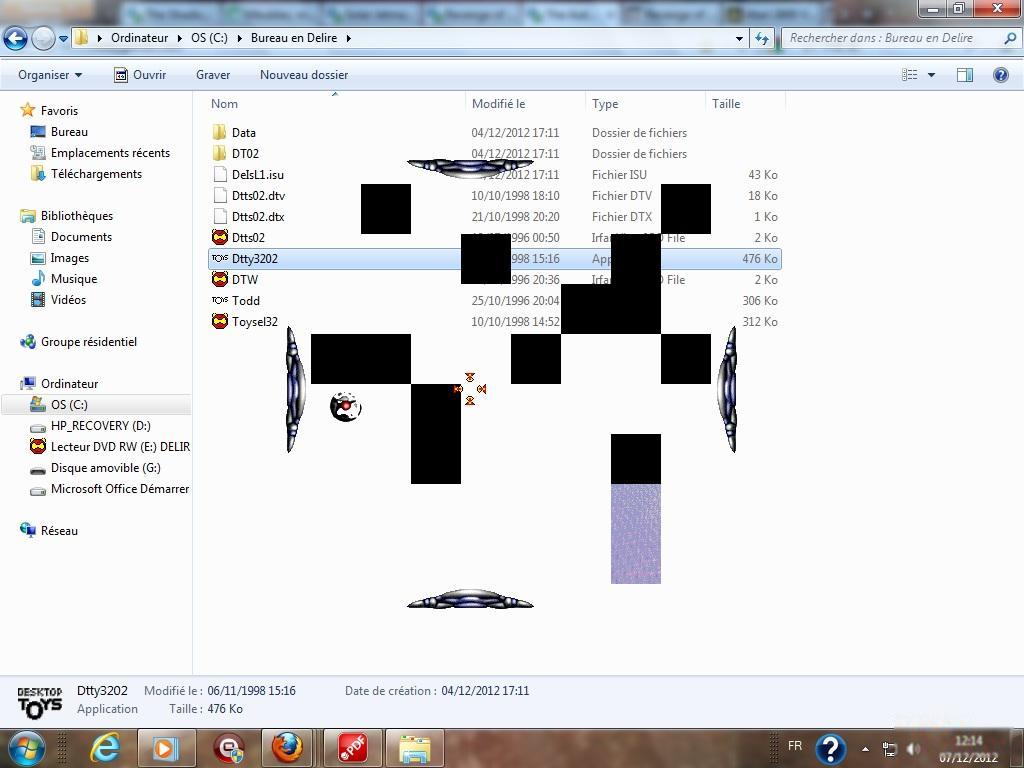The width and height of the screenshot is (1024, 768).
Task: Click Ouvrir in the toolbar
Action: 140,74
